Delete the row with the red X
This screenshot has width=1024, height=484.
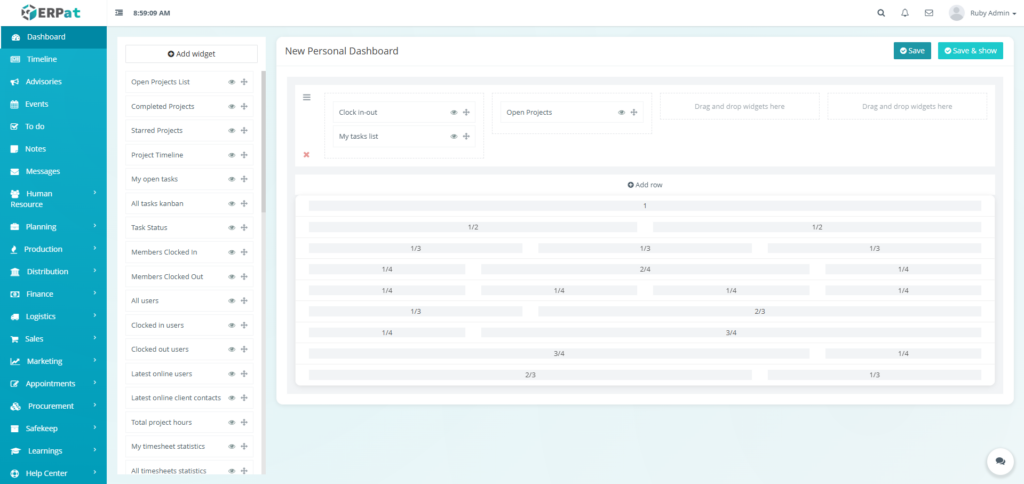(306, 155)
